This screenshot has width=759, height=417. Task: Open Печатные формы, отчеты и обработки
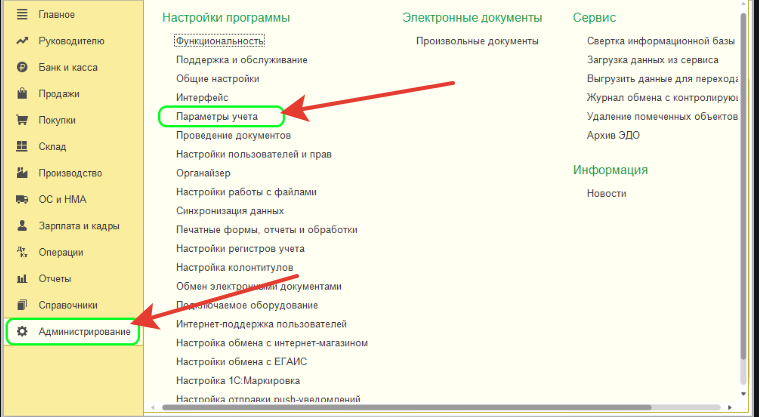point(267,230)
